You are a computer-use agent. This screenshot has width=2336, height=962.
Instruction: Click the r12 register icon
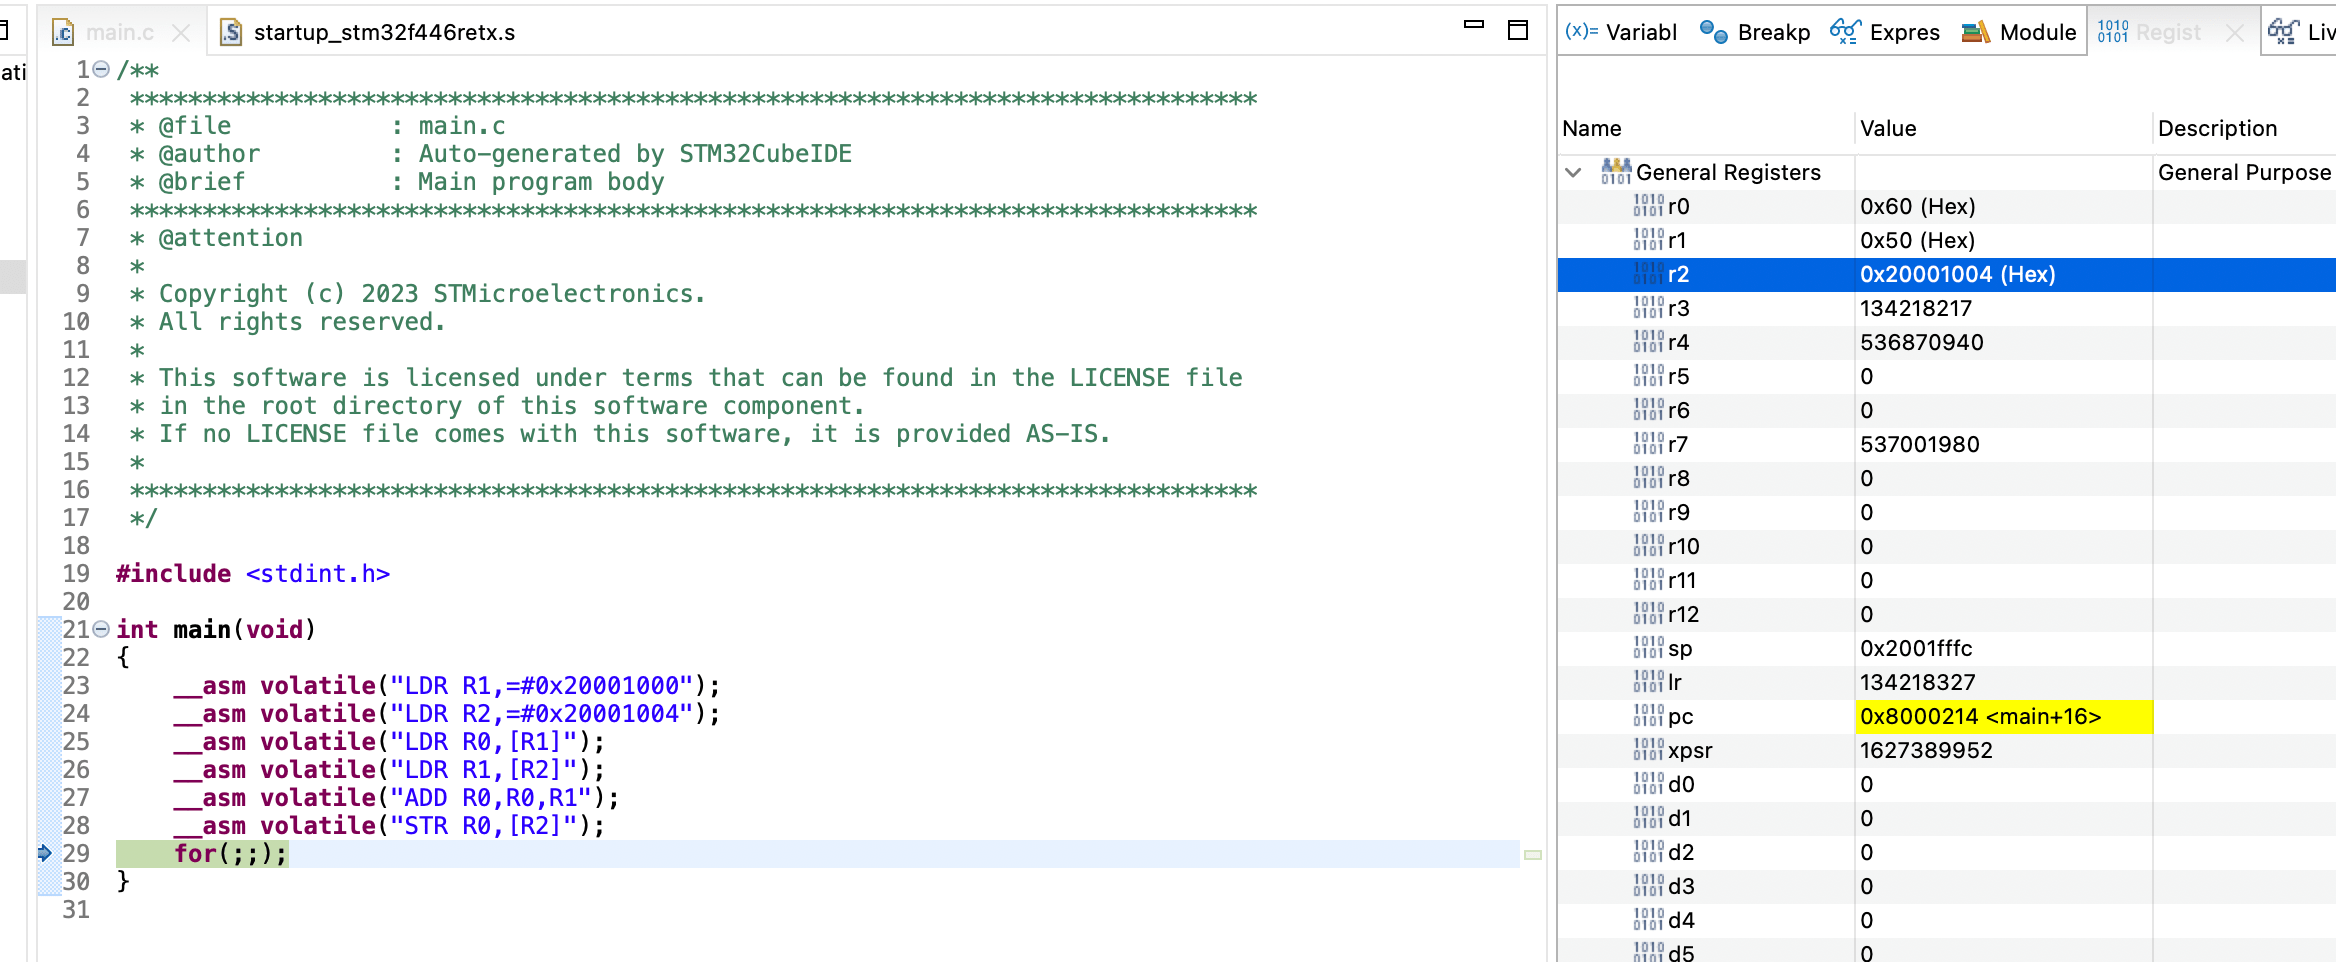(x=1649, y=614)
